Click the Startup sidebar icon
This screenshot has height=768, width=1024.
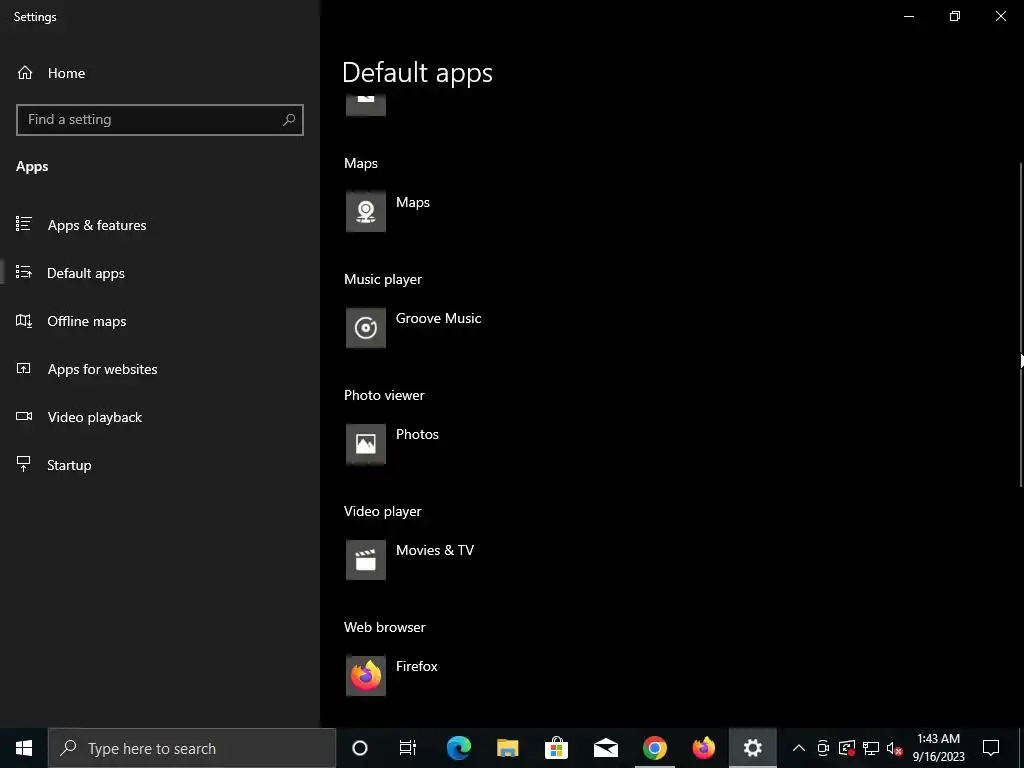pyautogui.click(x=24, y=464)
